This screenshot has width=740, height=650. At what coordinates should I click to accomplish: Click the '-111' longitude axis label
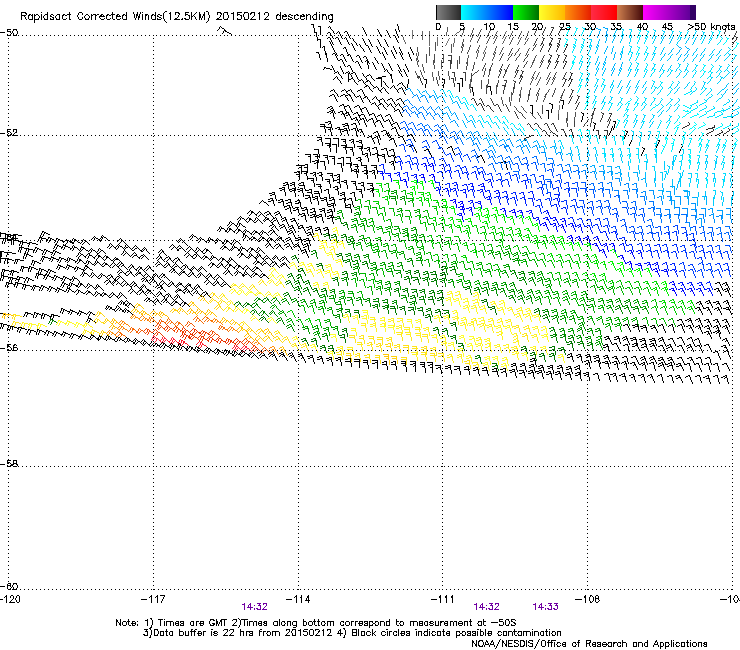[x=443, y=599]
